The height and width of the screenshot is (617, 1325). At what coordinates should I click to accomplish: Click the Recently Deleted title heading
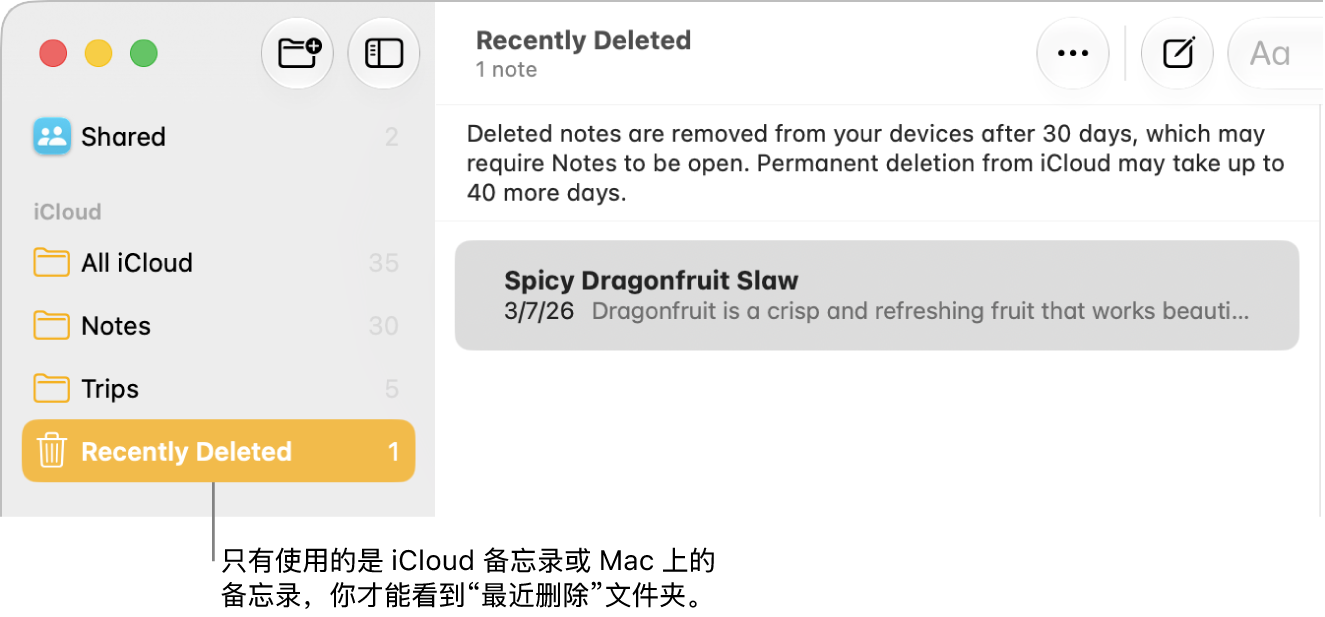[583, 41]
